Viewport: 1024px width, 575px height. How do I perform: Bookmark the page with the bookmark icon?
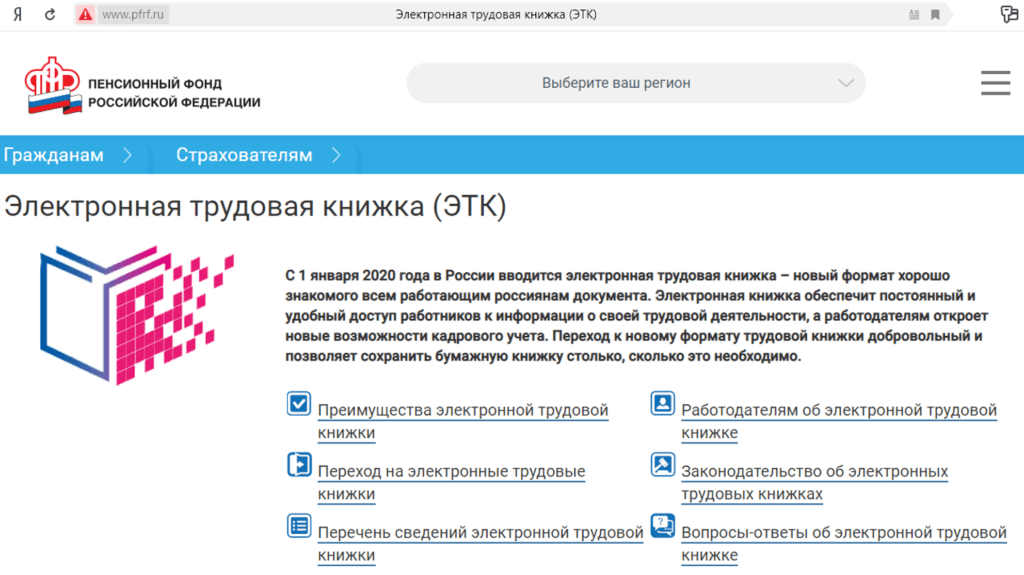[935, 14]
